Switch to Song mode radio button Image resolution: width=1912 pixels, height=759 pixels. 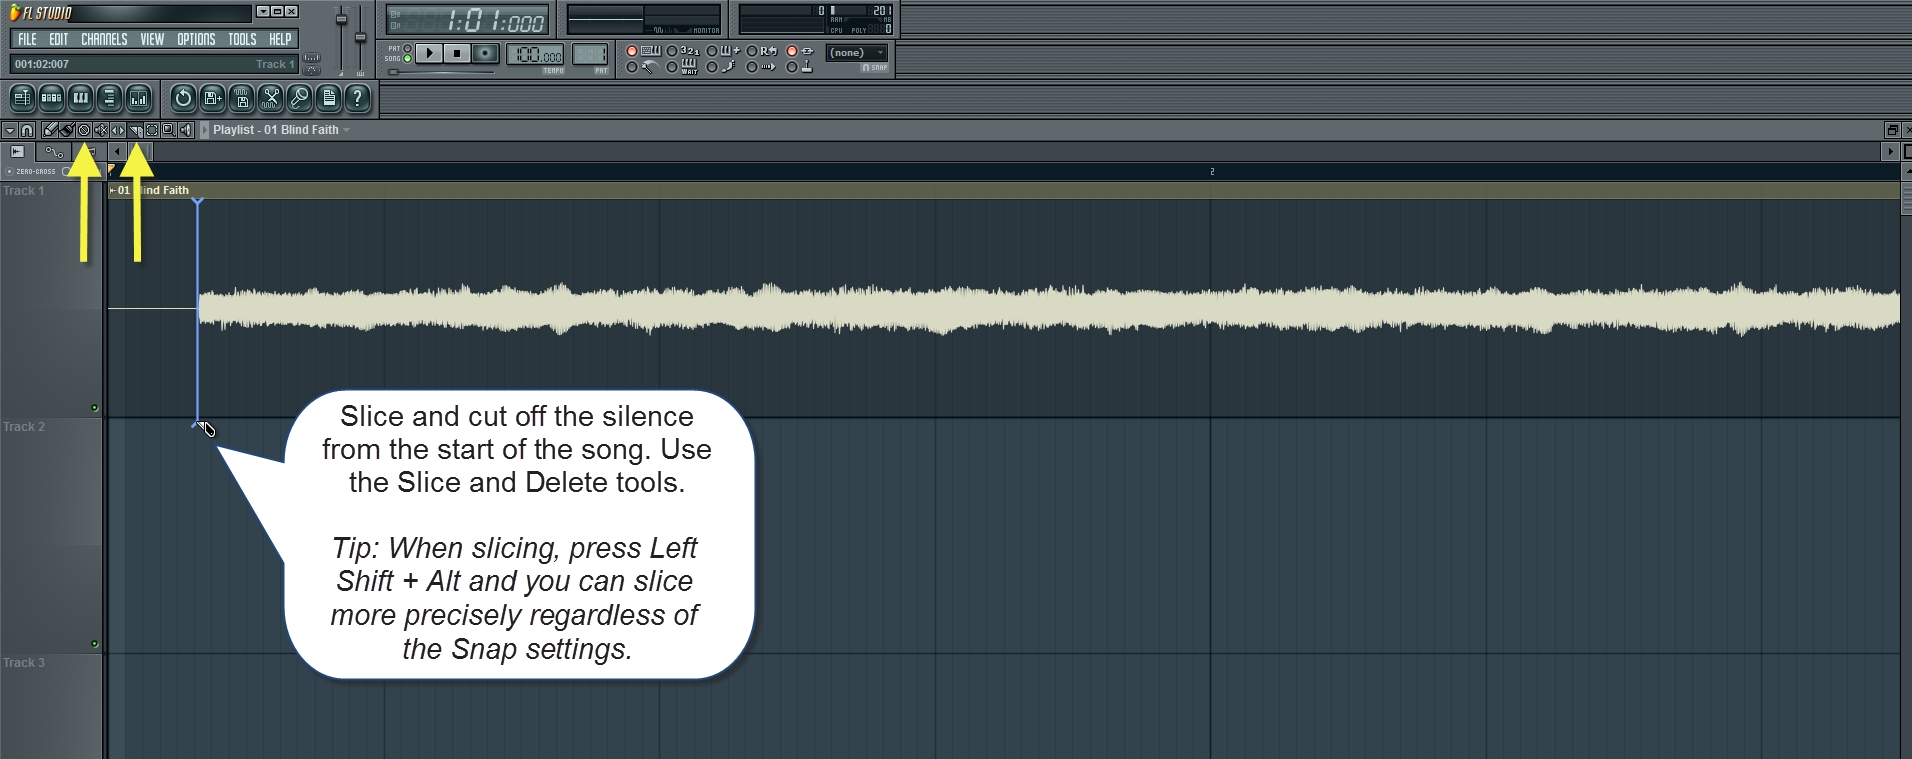pos(407,59)
